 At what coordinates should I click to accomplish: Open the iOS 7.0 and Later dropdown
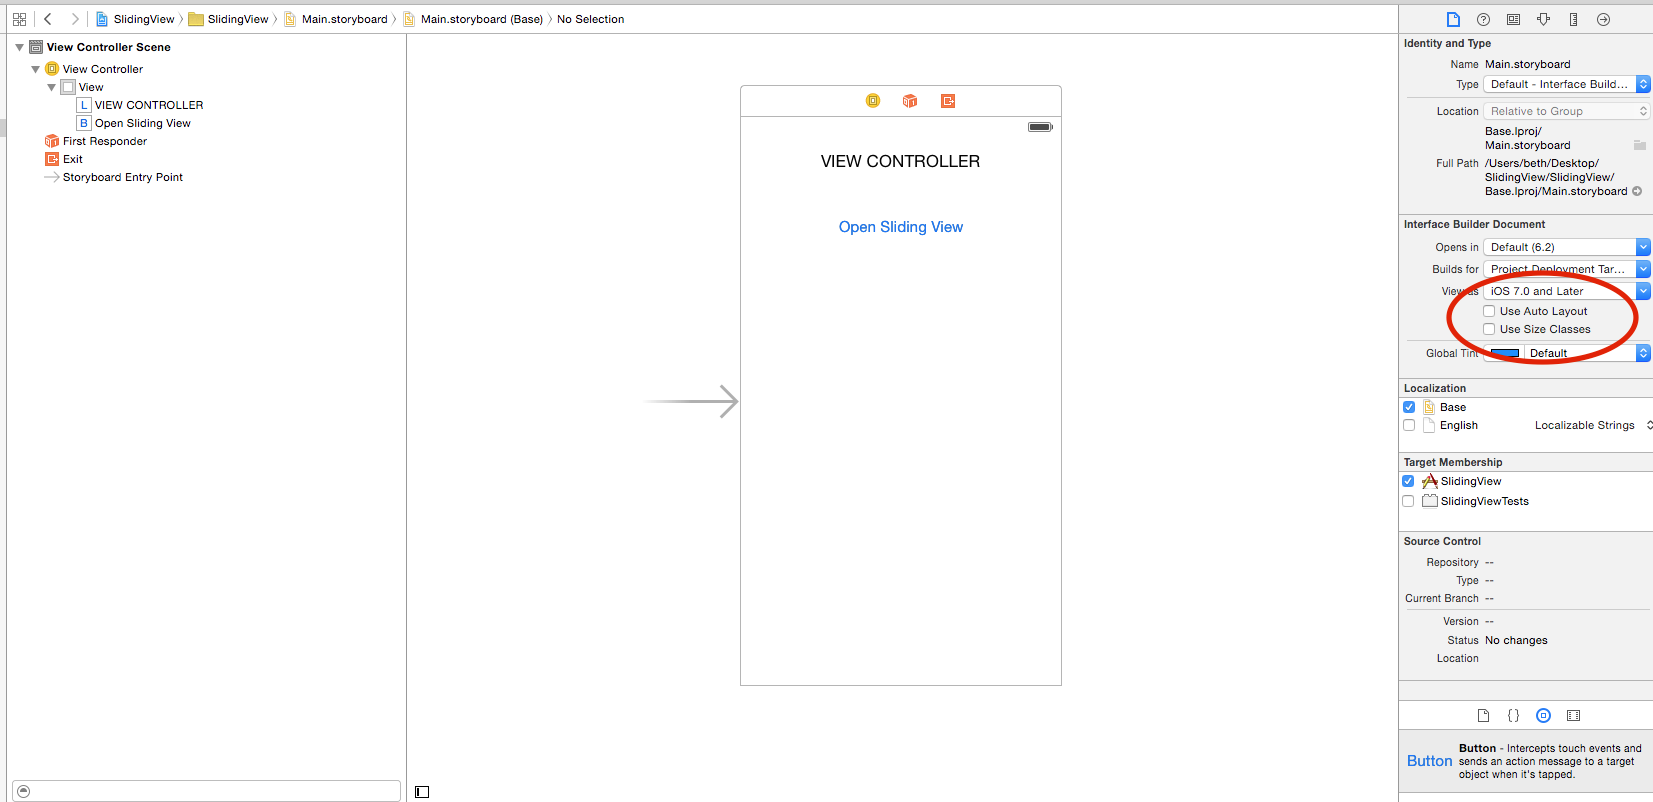pos(1565,291)
